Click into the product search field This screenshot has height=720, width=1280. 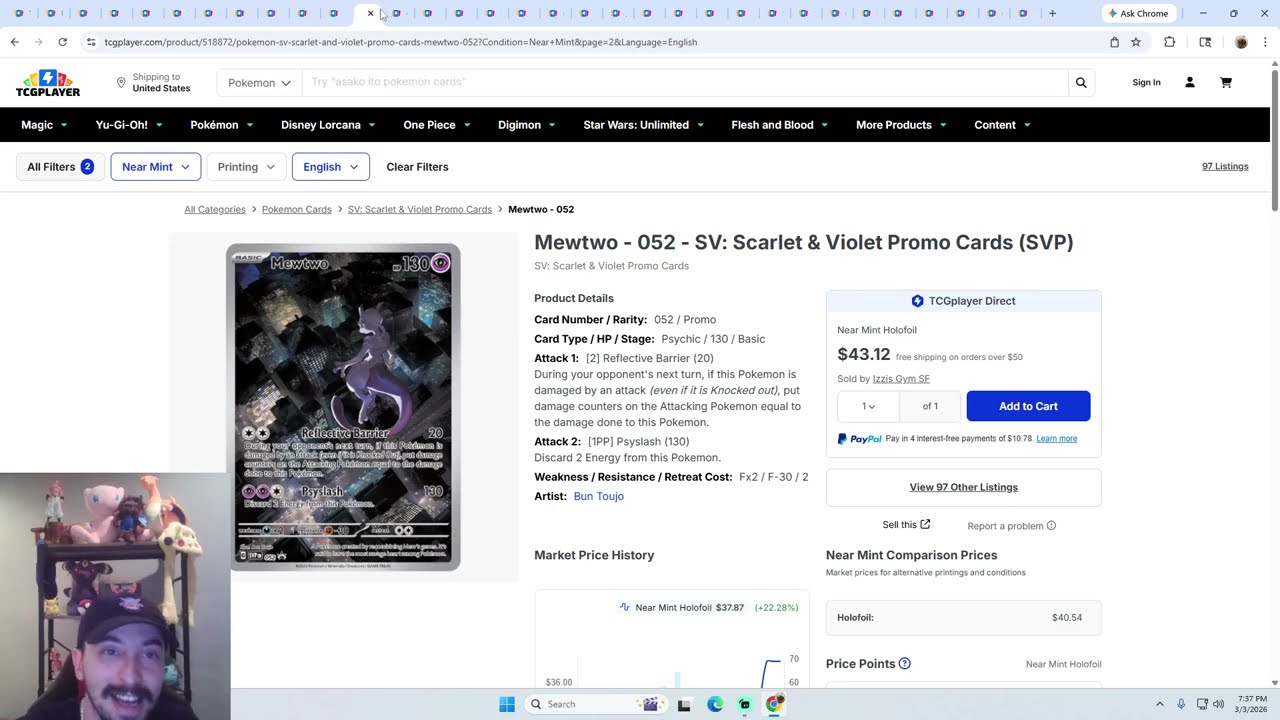tap(685, 82)
